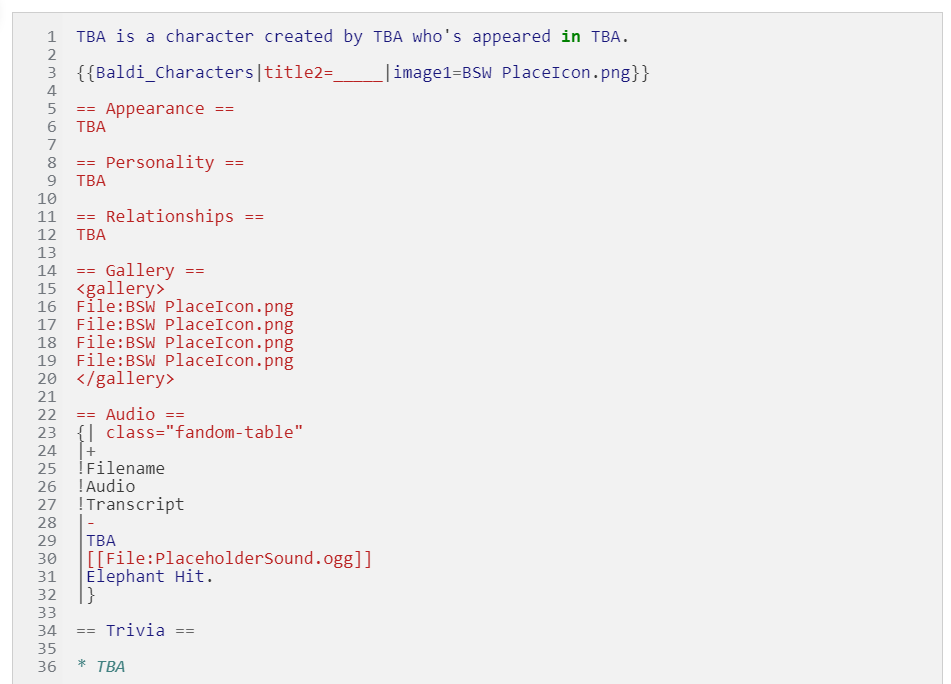
Task: Click the Baldi_Characters template name
Action: pos(174,73)
